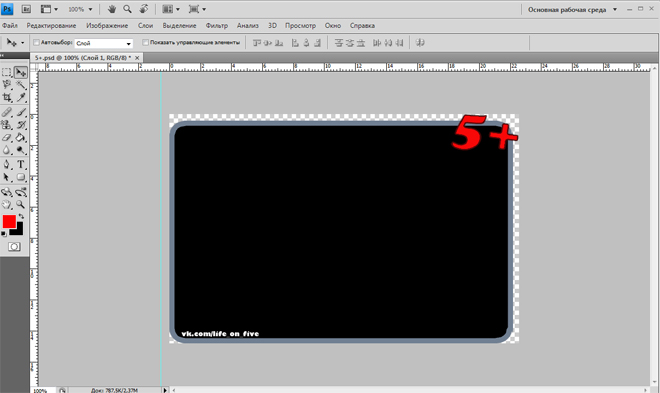Check Показать управляющие элементы option

145,42
